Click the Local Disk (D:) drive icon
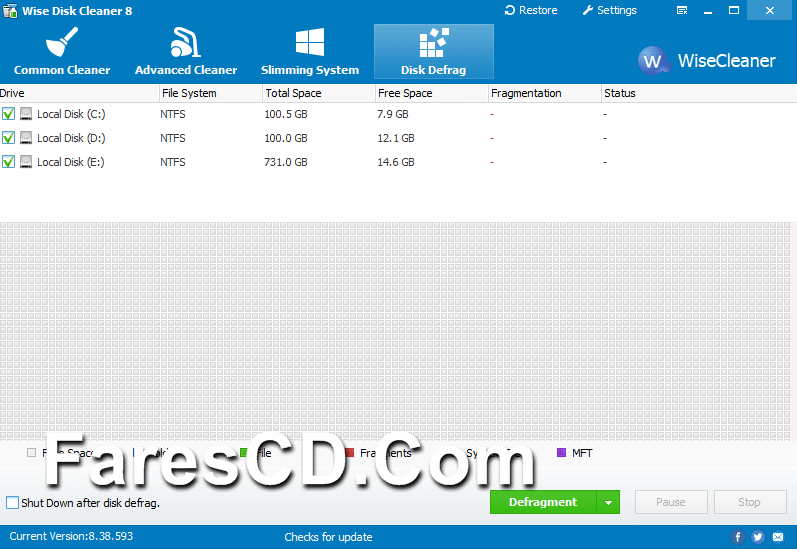797x549 pixels. pyautogui.click(x=26, y=137)
